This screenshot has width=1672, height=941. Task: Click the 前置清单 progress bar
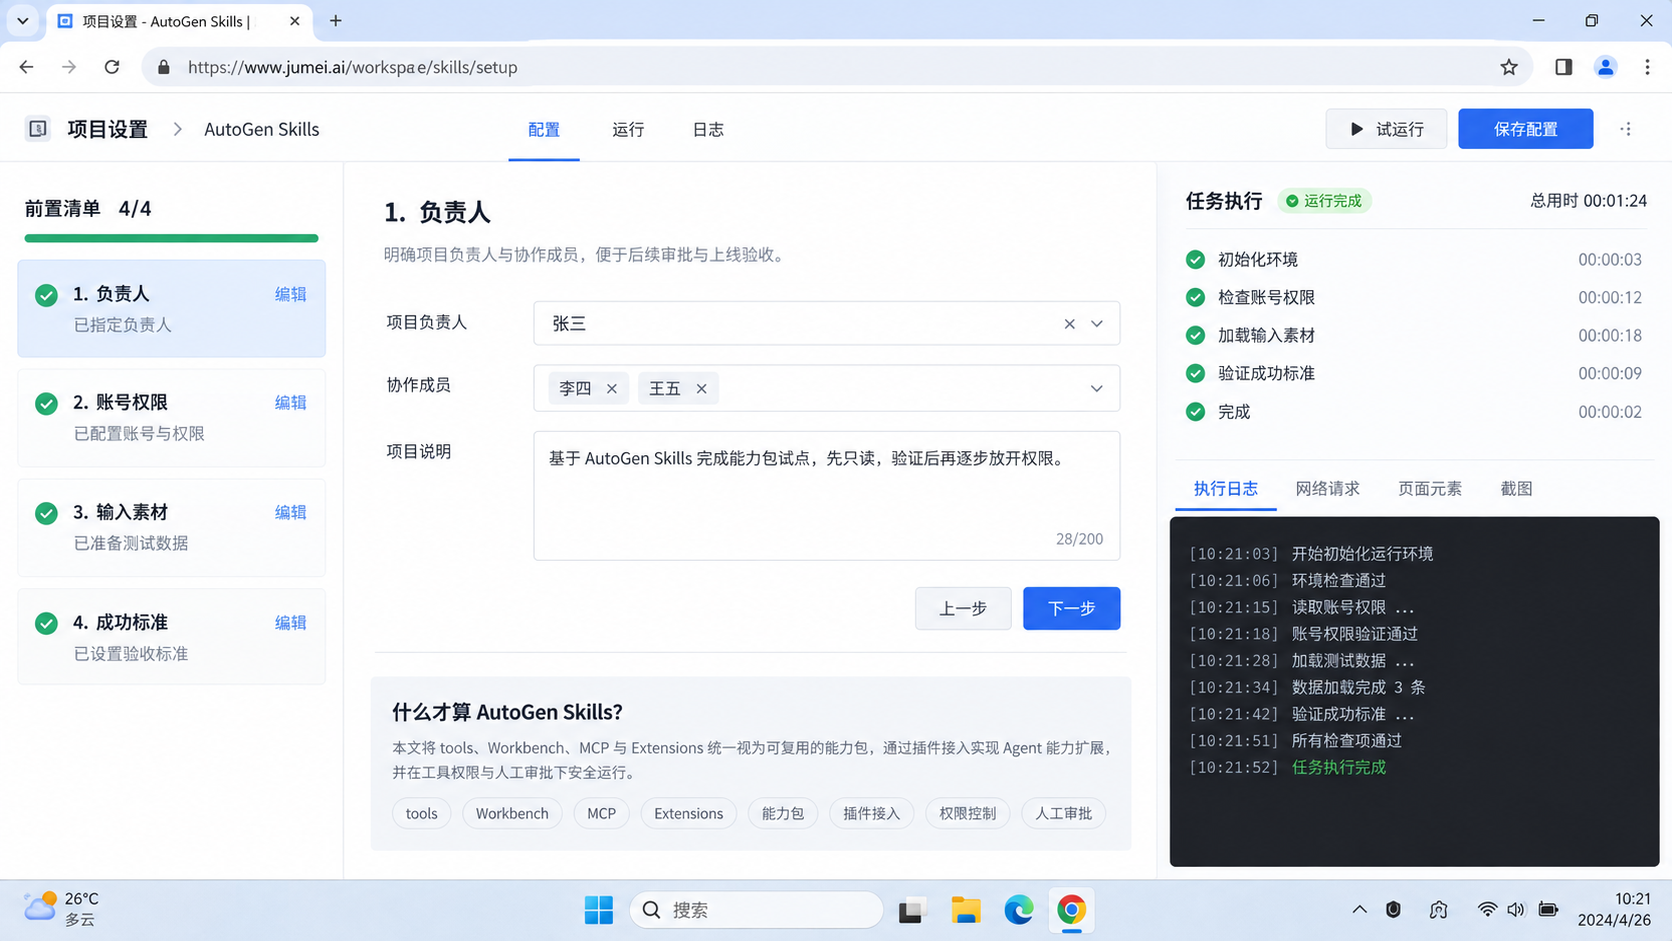pyautogui.click(x=171, y=238)
